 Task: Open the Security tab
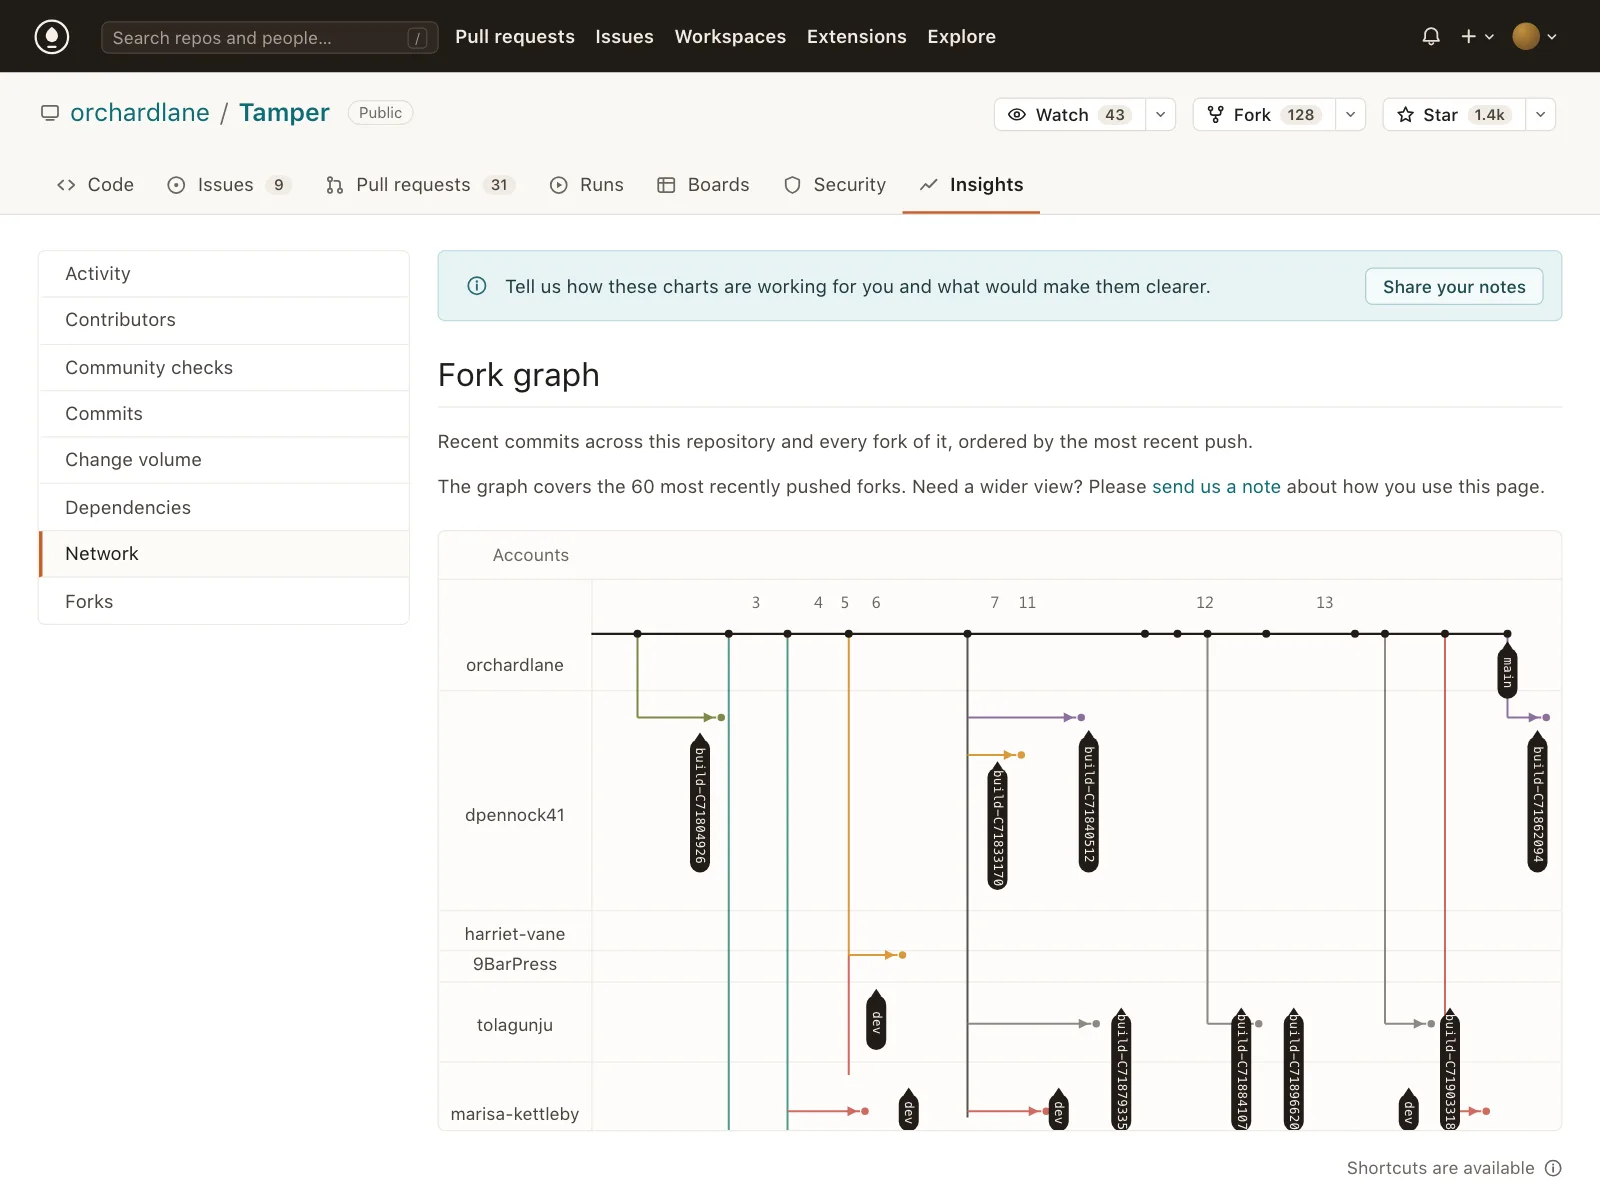pyautogui.click(x=835, y=185)
